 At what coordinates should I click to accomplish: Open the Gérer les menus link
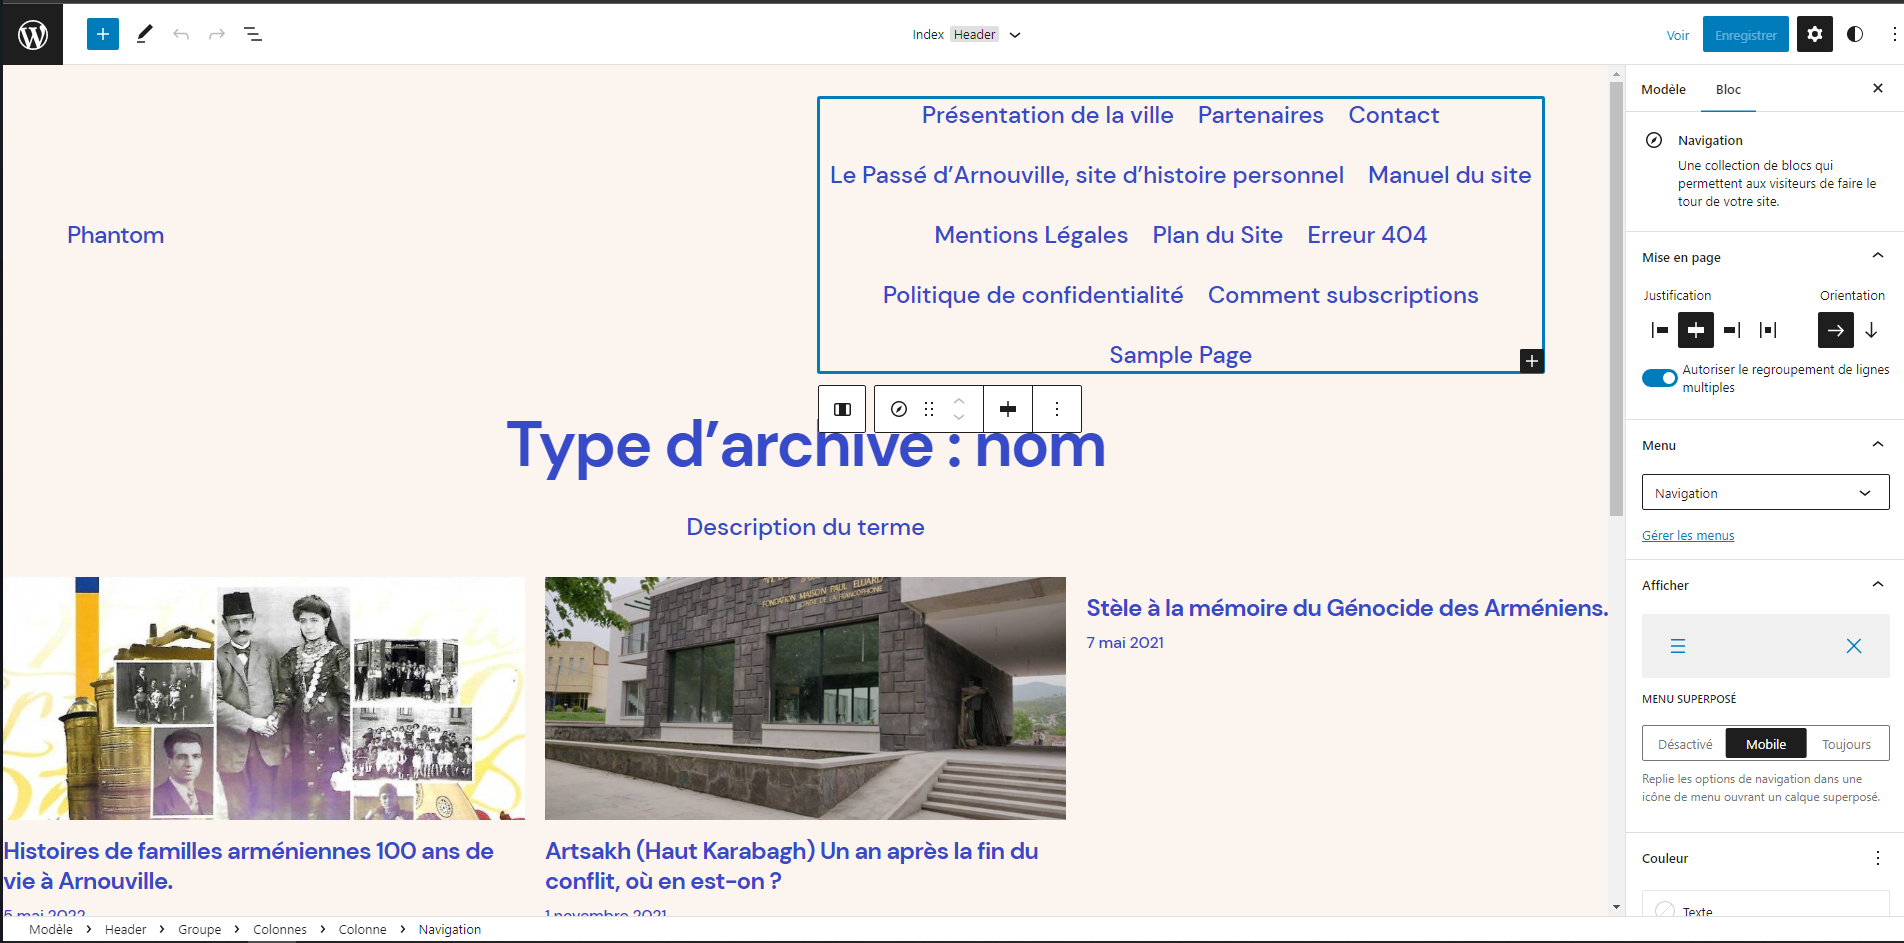coord(1688,536)
